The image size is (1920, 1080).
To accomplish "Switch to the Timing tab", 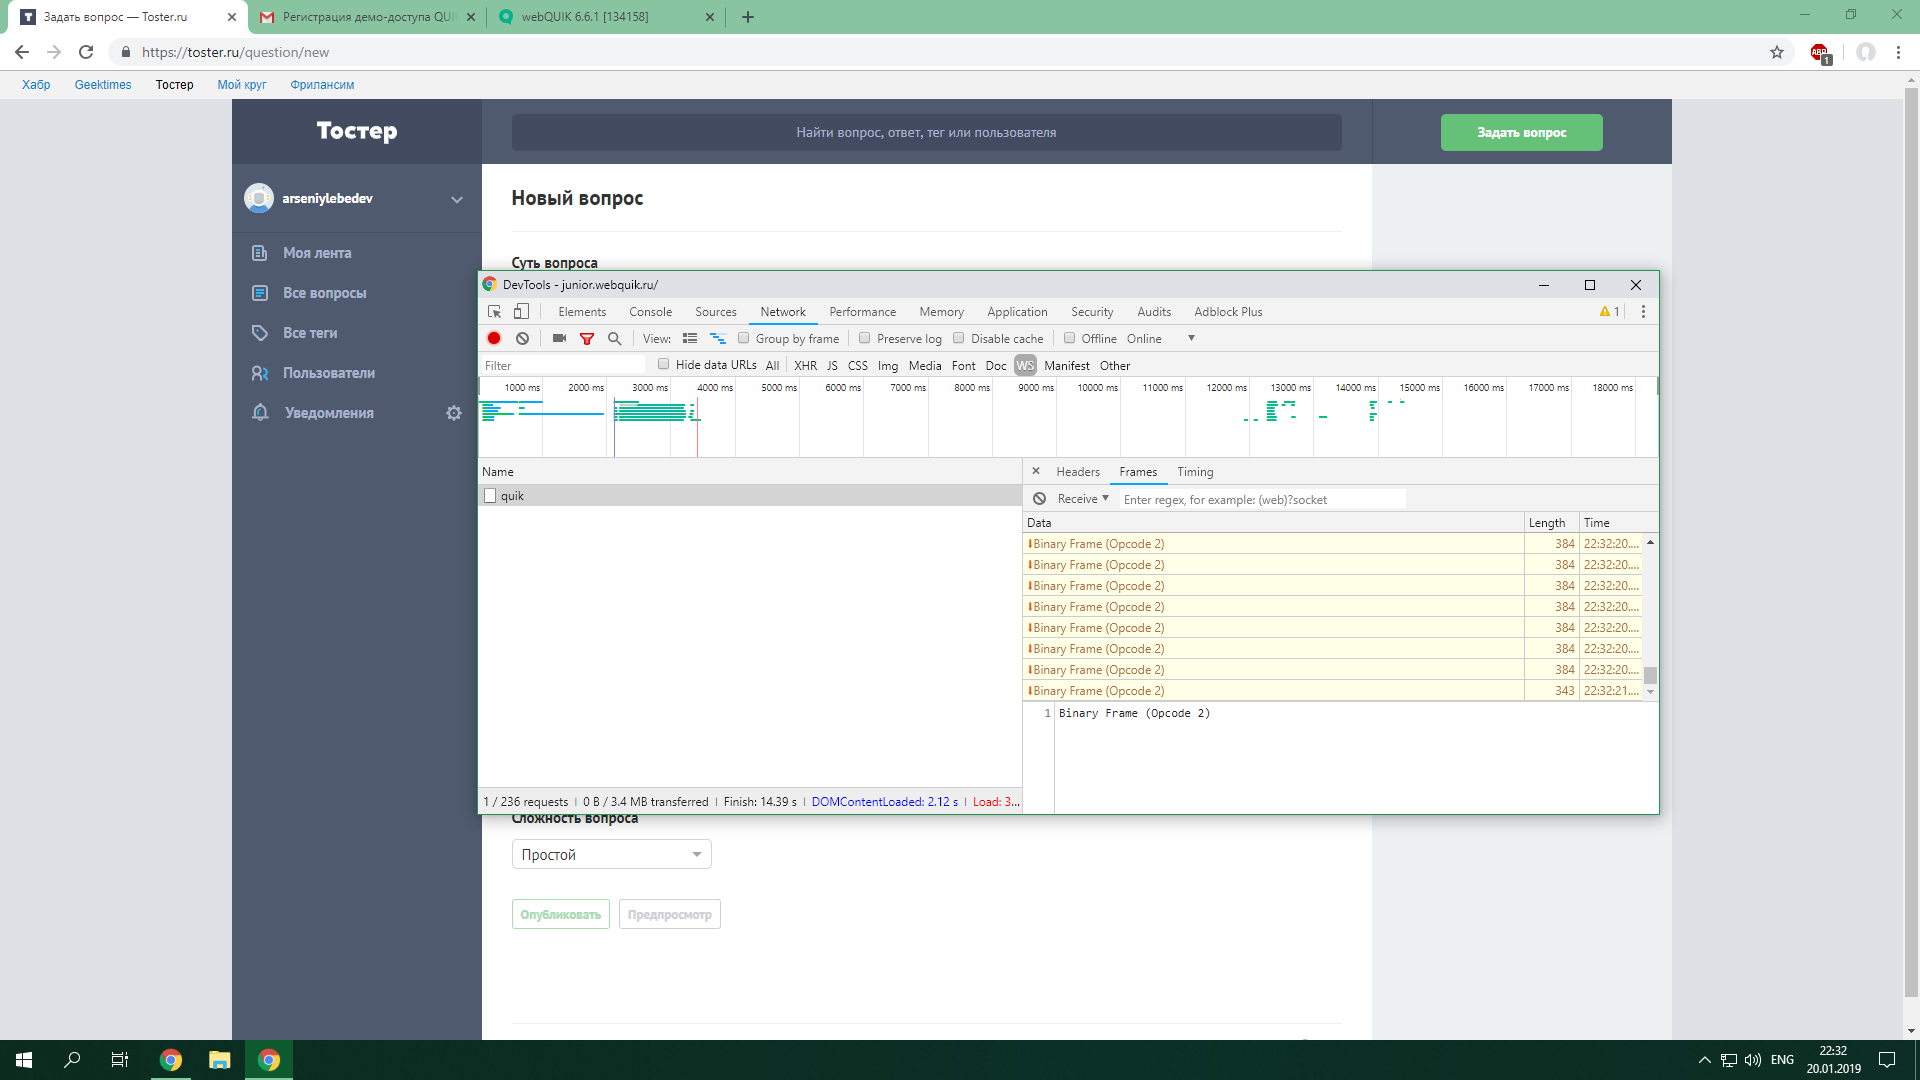I will point(1195,472).
